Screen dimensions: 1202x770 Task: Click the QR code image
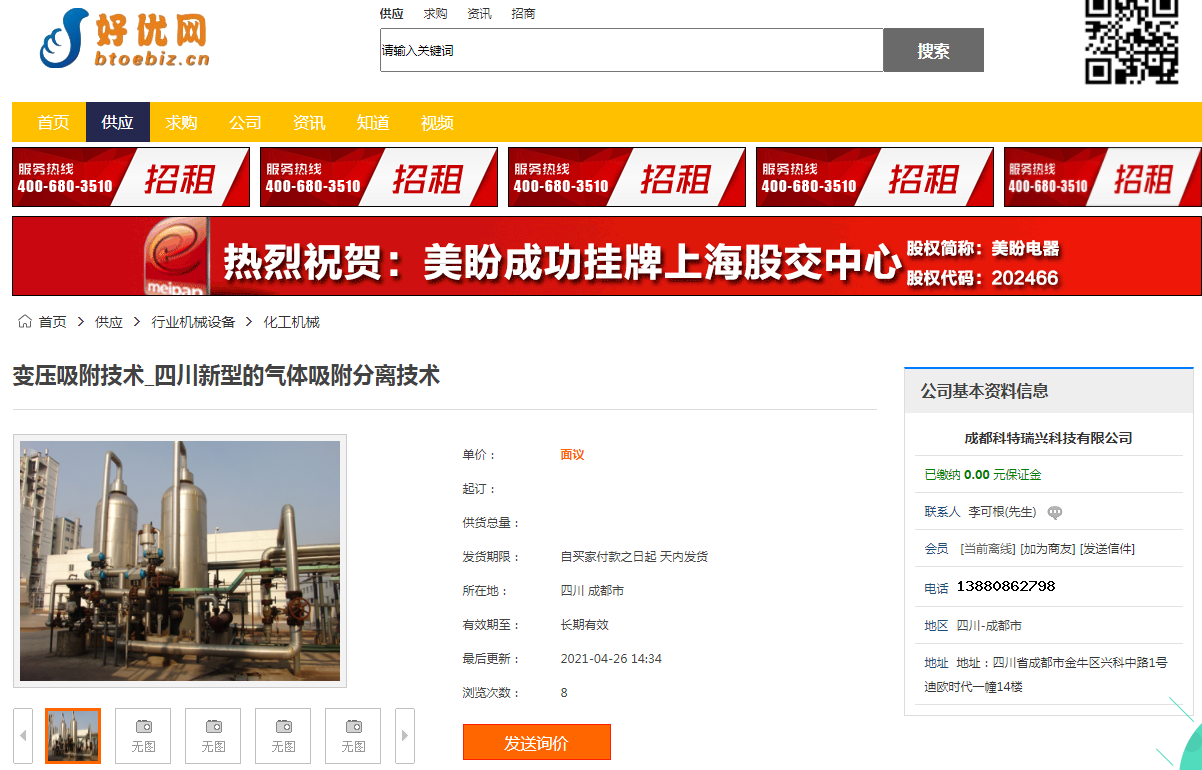pyautogui.click(x=1132, y=40)
